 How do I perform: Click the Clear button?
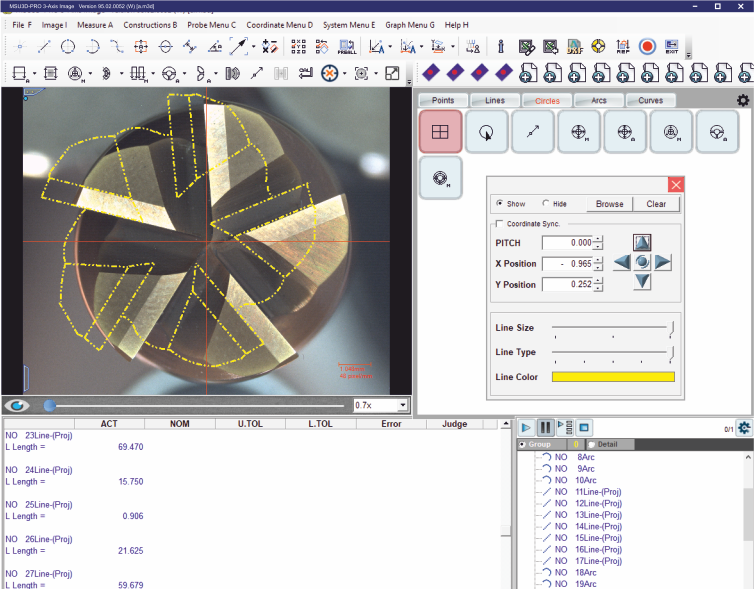pyautogui.click(x=656, y=203)
